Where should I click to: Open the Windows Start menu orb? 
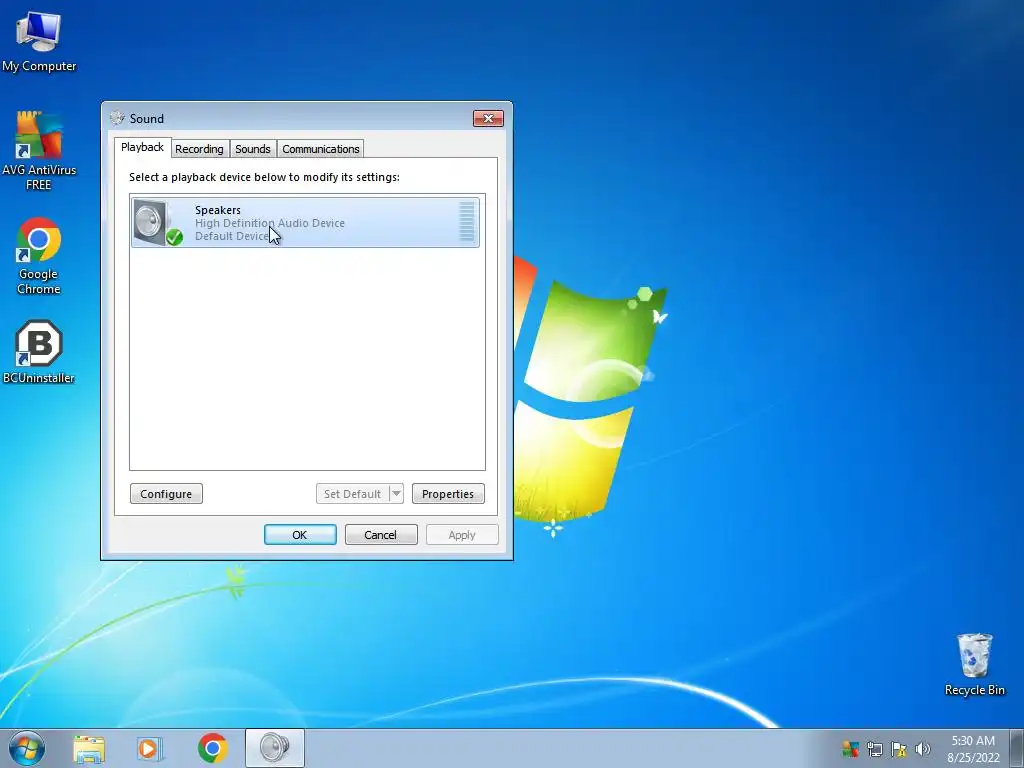(x=27, y=748)
